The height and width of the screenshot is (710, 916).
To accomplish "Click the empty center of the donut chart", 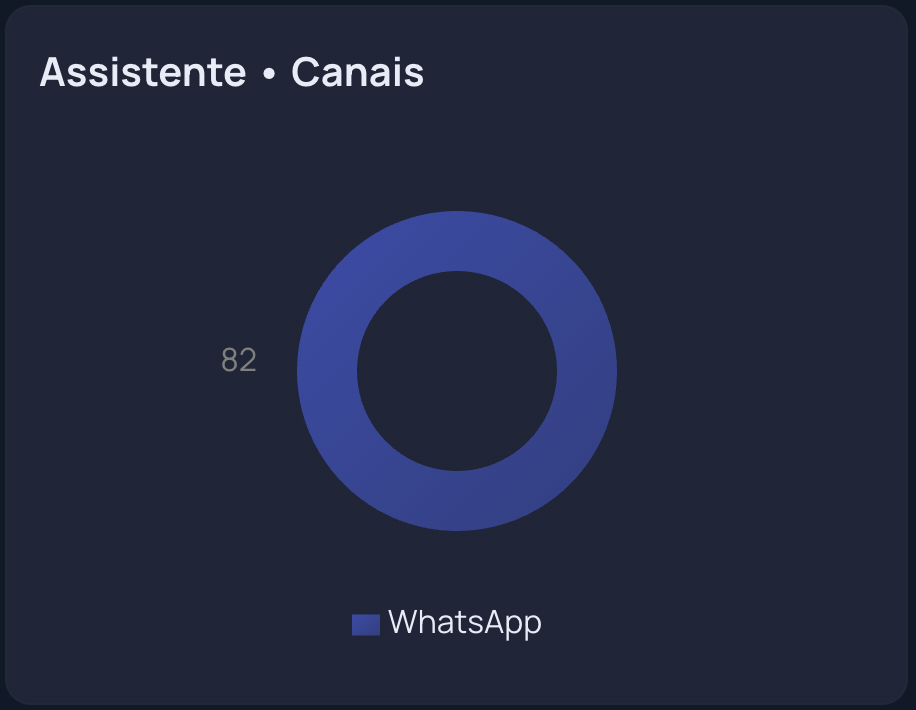I will coord(457,371).
